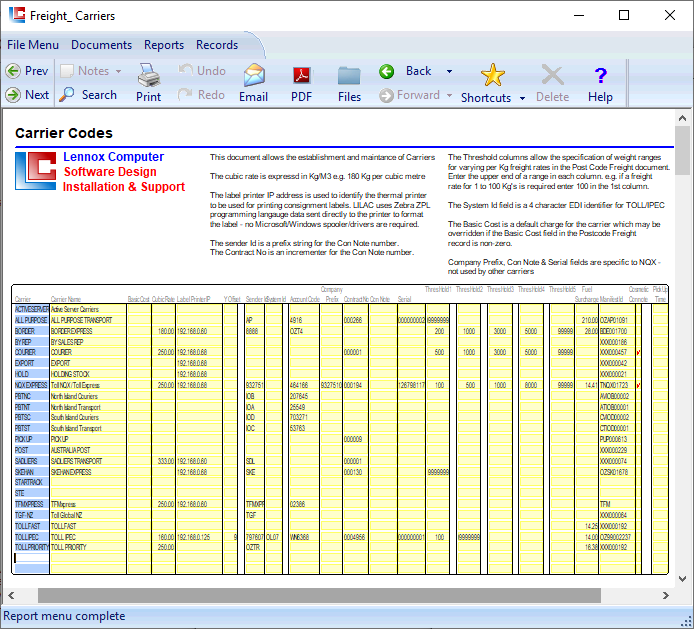Toggle the red check mark in COURIER row
694x629 pixels.
(638, 353)
